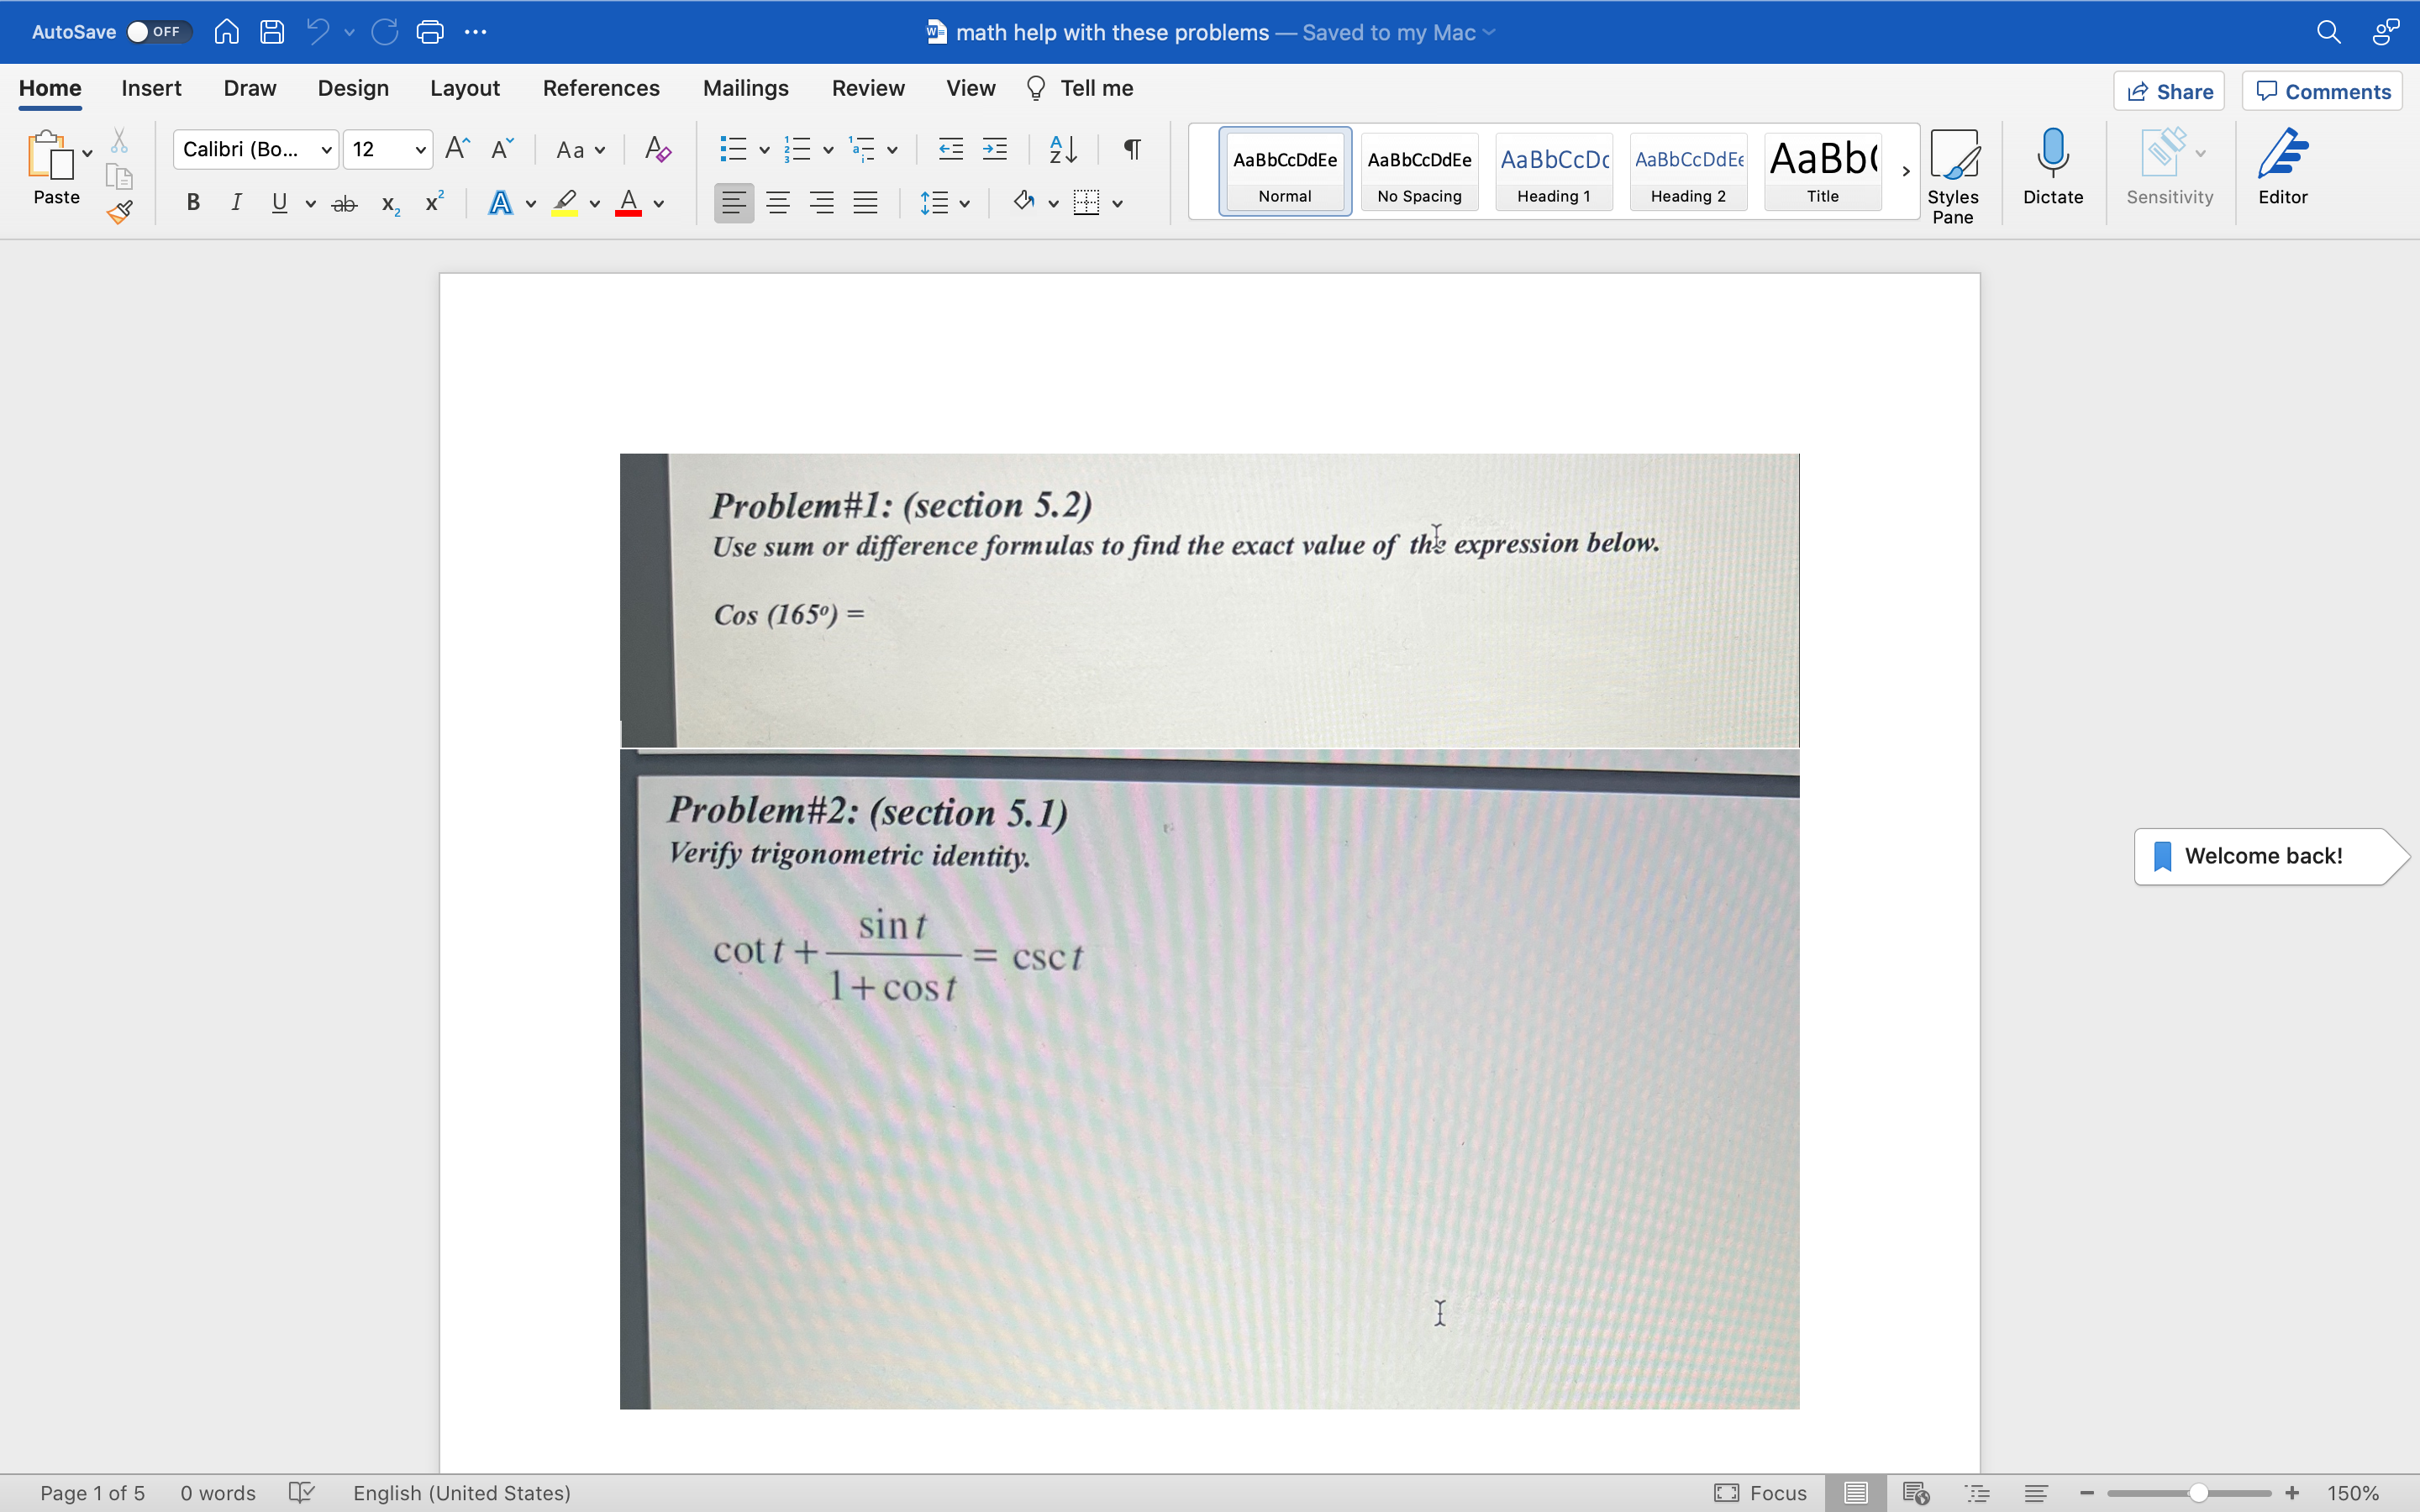Show paragraph marks
The height and width of the screenshot is (1512, 2420).
(x=1130, y=149)
